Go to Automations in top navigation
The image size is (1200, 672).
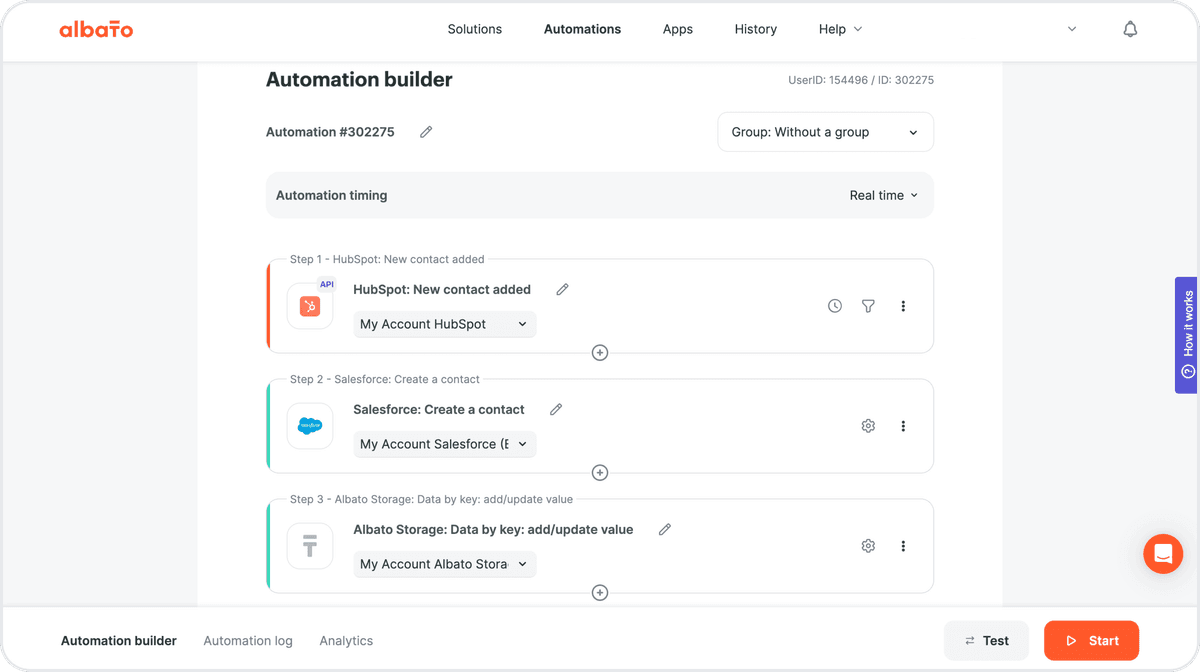point(582,29)
